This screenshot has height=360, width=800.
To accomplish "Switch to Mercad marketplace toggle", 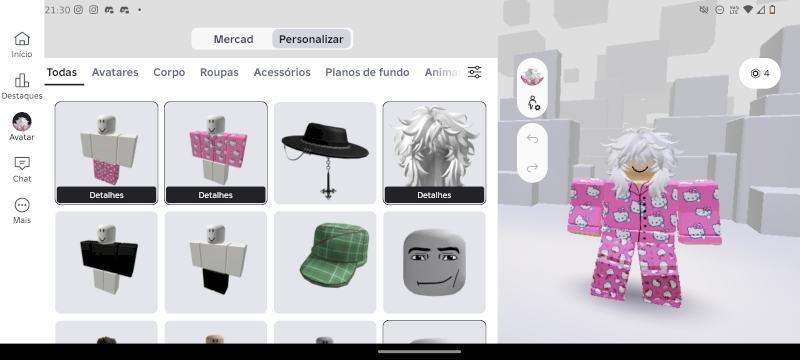I will [x=233, y=39].
